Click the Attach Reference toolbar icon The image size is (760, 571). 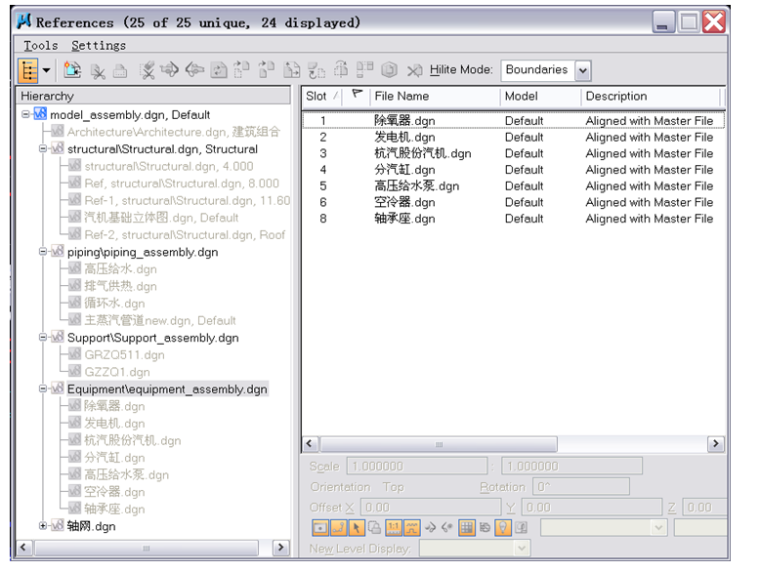click(x=72, y=70)
